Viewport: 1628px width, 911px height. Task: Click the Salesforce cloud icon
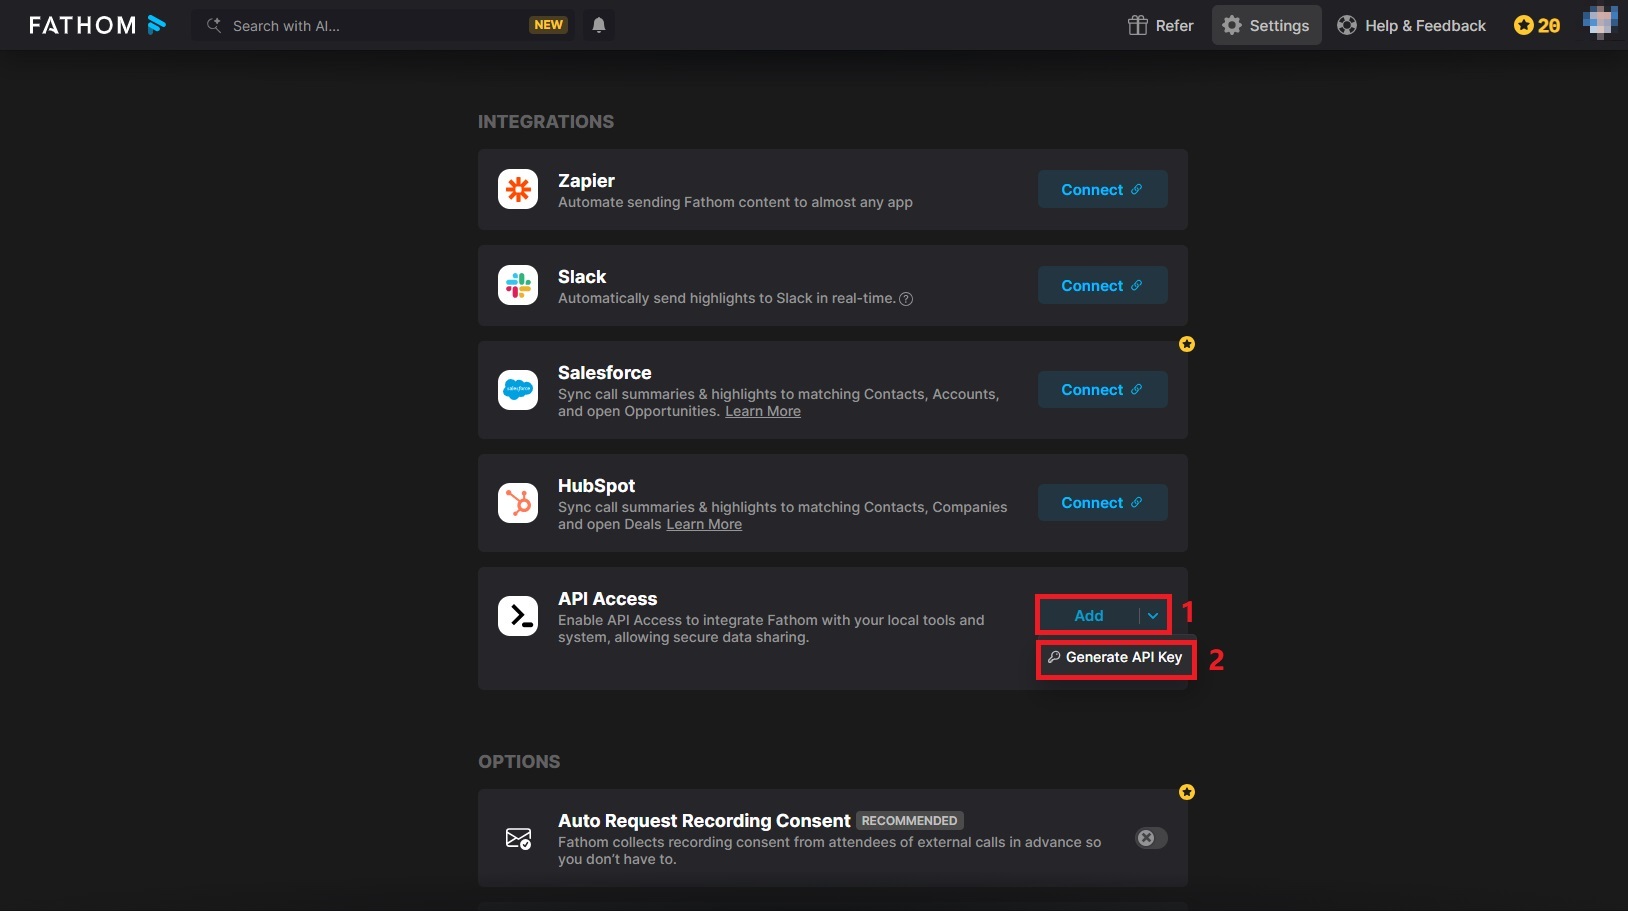518,389
